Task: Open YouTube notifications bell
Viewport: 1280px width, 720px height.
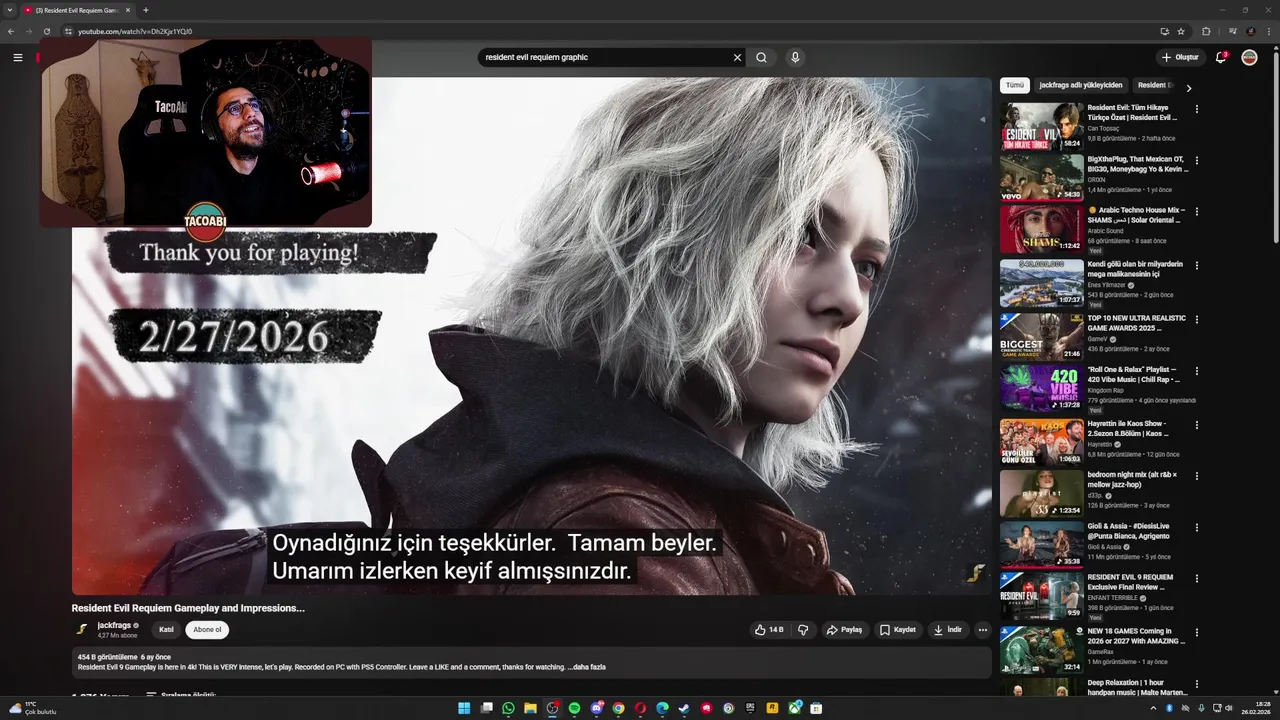Action: (1220, 57)
